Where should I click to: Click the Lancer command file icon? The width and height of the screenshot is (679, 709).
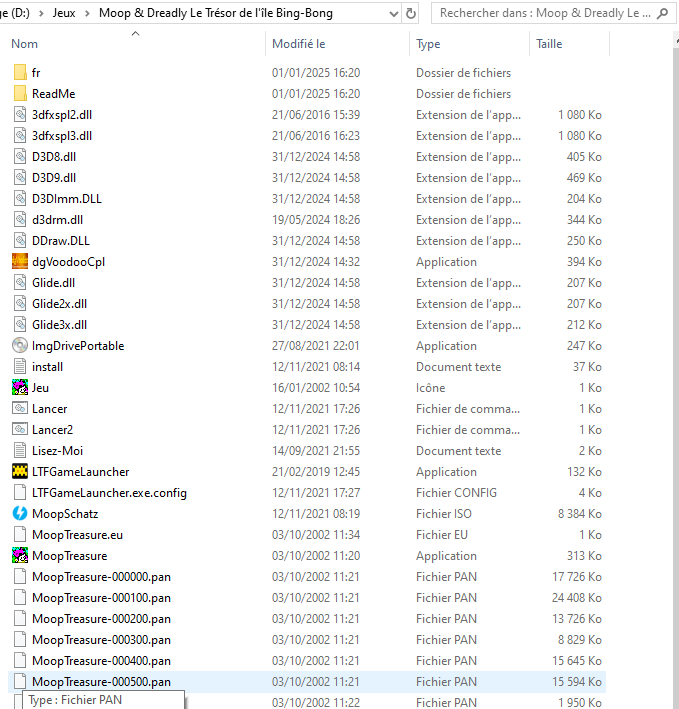pos(20,408)
